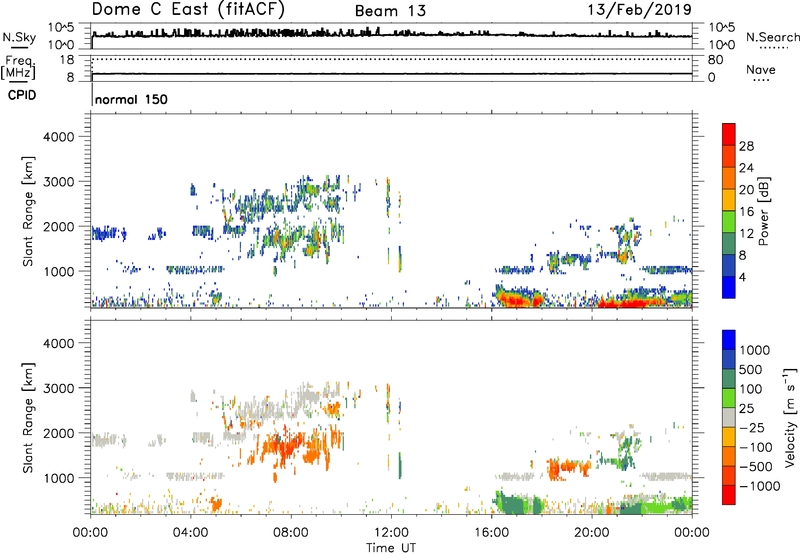Click the gray segment of velocity colorbar
The height and width of the screenshot is (554, 800).
pos(729,418)
